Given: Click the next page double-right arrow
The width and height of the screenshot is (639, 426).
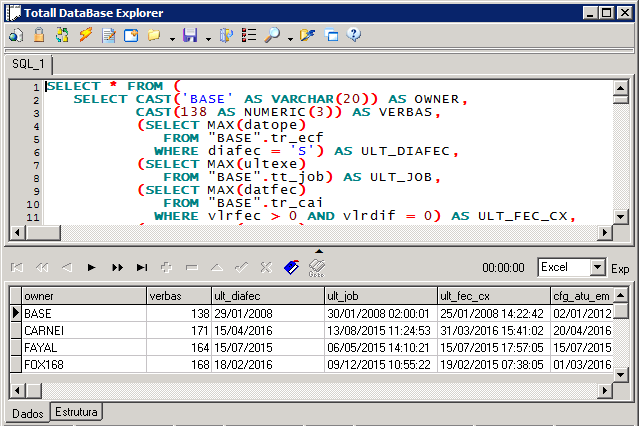Looking at the screenshot, I should pos(117,267).
